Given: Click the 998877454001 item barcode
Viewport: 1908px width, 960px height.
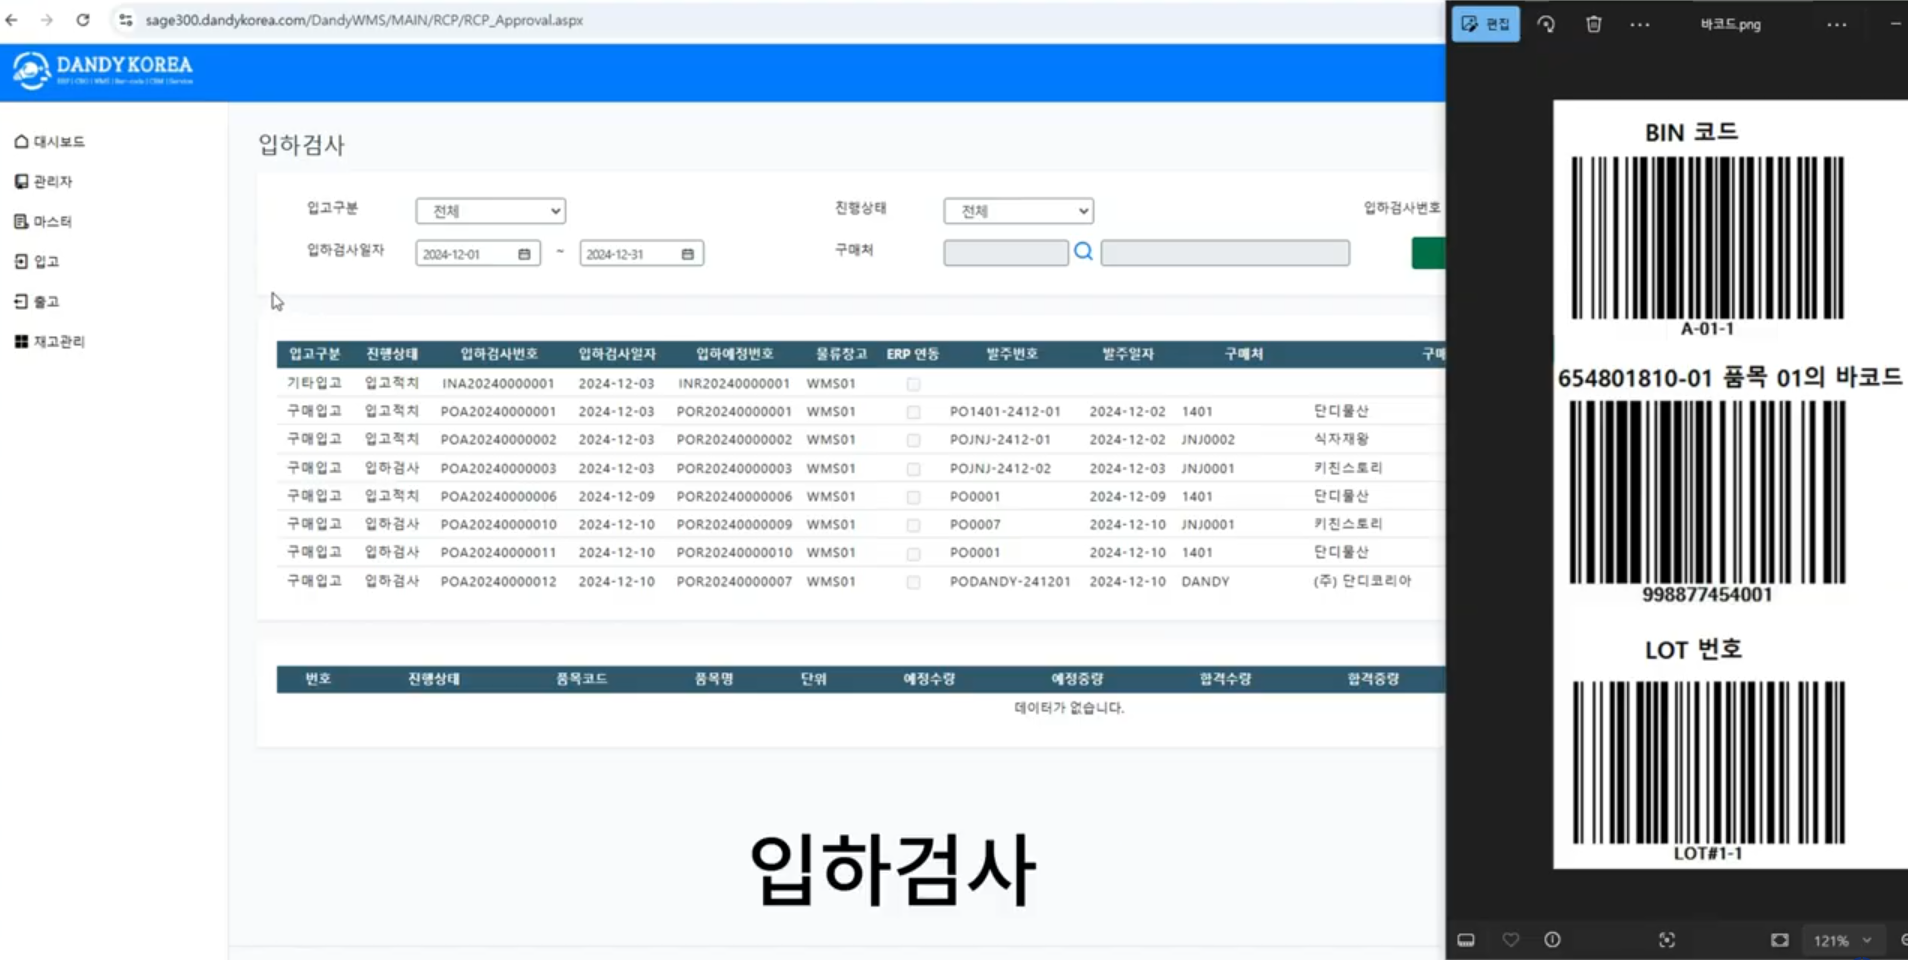Looking at the screenshot, I should pyautogui.click(x=1707, y=492).
